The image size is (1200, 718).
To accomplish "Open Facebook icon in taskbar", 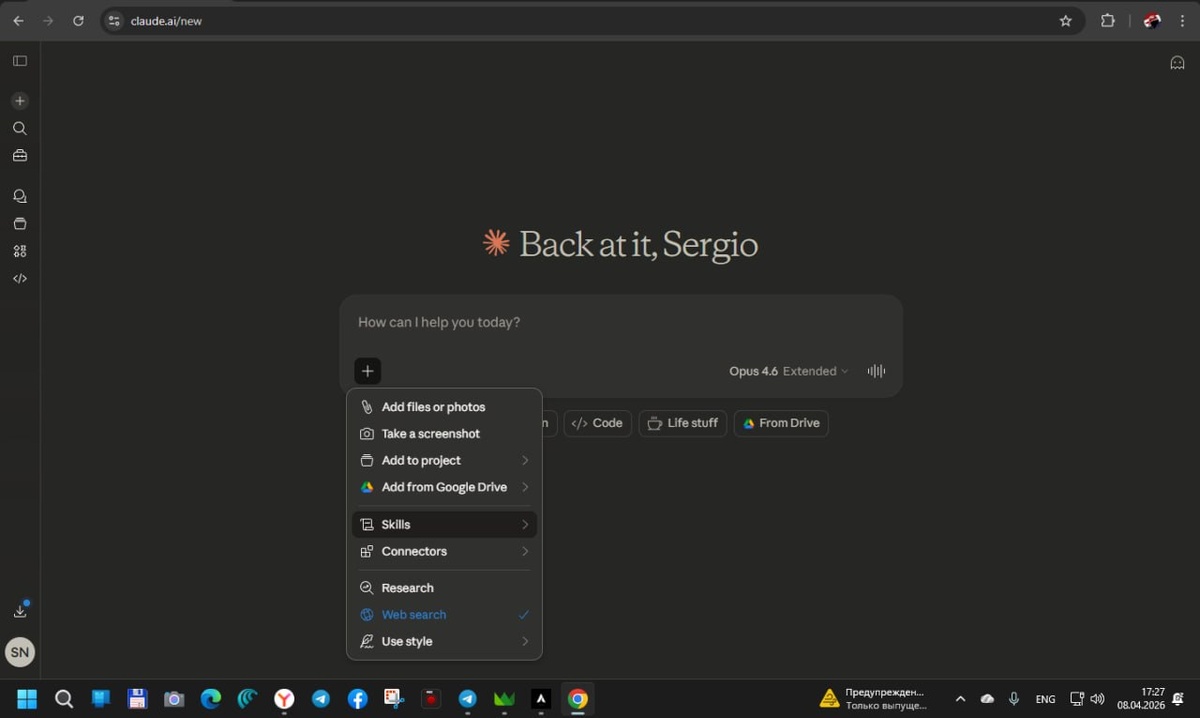I will [x=357, y=699].
